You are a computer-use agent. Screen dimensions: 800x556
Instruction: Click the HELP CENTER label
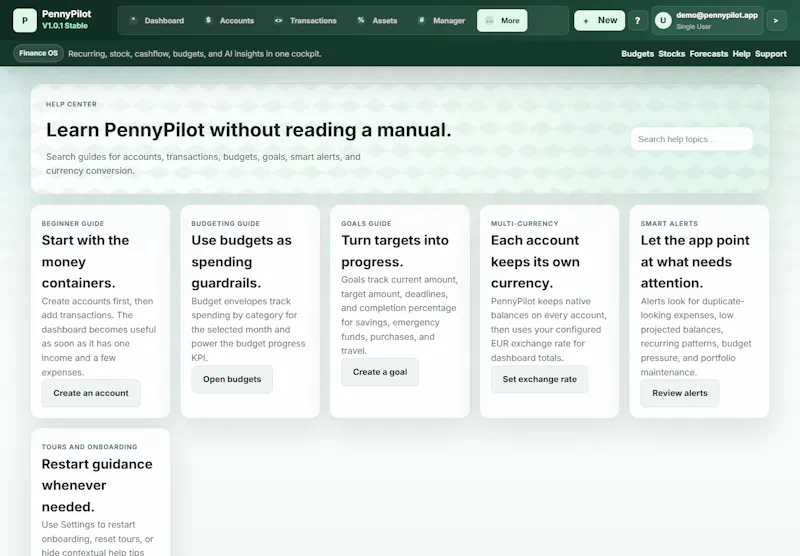[71, 104]
